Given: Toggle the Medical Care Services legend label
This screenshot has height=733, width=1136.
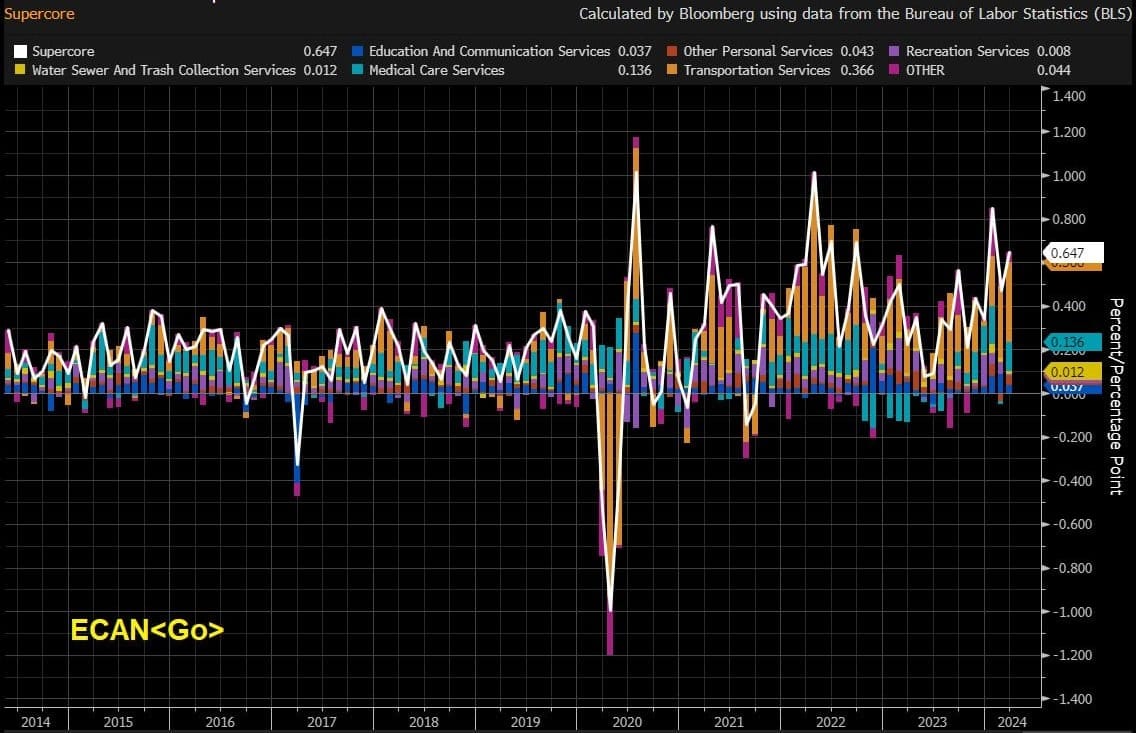Looking at the screenshot, I should point(436,70).
